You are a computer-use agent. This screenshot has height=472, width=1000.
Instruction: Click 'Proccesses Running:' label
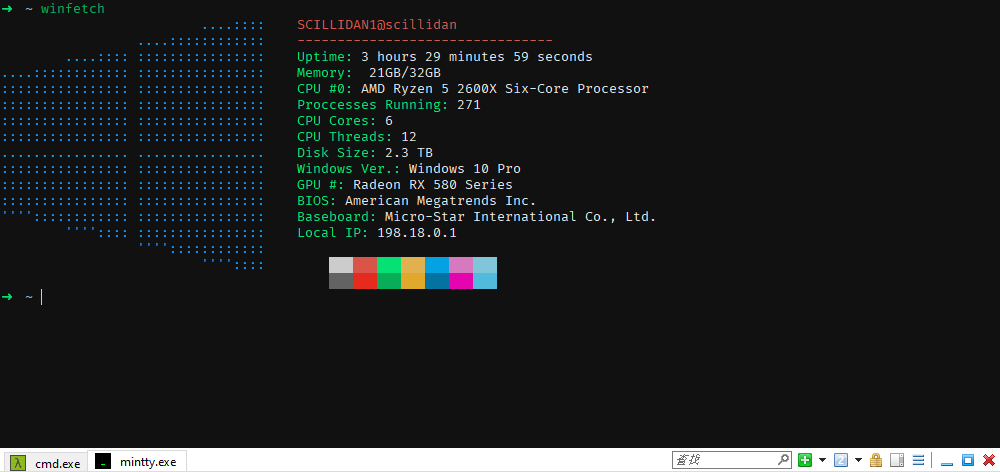pos(373,105)
